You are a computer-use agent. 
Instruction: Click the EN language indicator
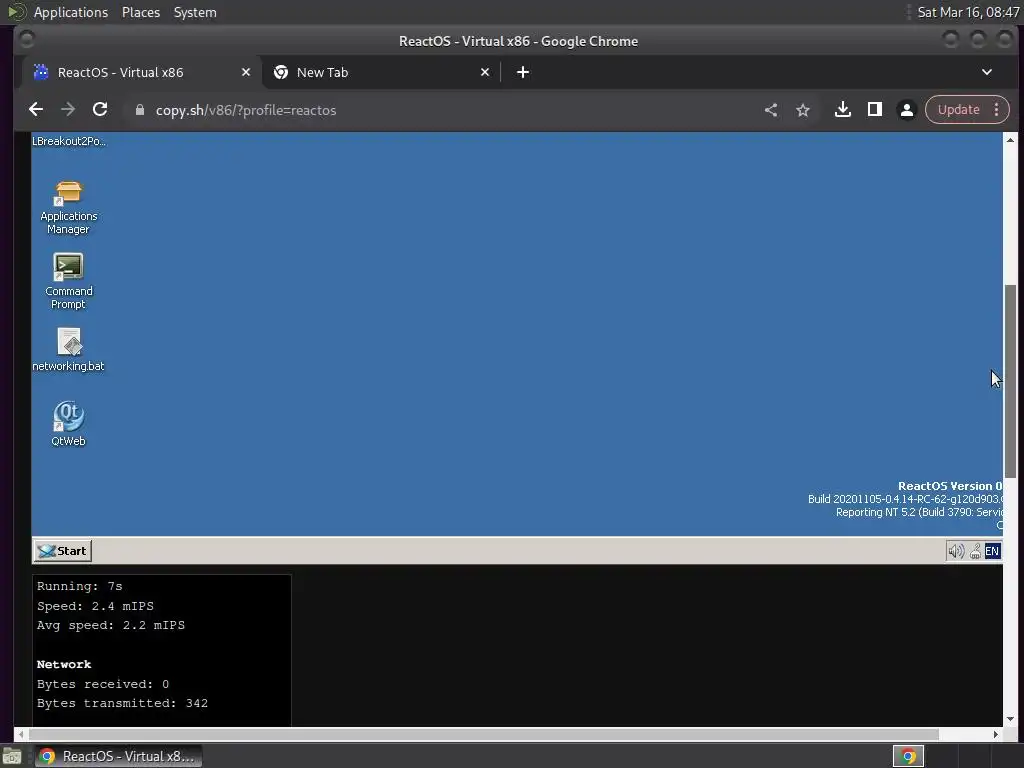pyautogui.click(x=992, y=551)
